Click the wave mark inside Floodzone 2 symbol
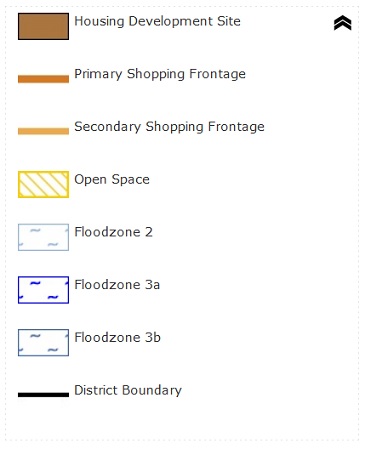This screenshot has height=449, width=365. pyautogui.click(x=35, y=230)
